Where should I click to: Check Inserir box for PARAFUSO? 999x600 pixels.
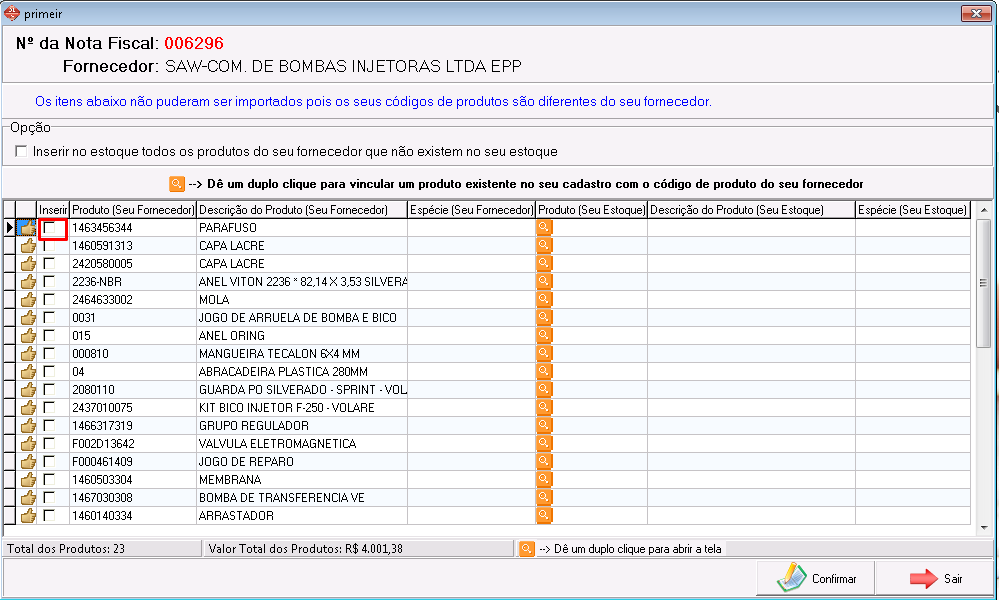point(49,227)
